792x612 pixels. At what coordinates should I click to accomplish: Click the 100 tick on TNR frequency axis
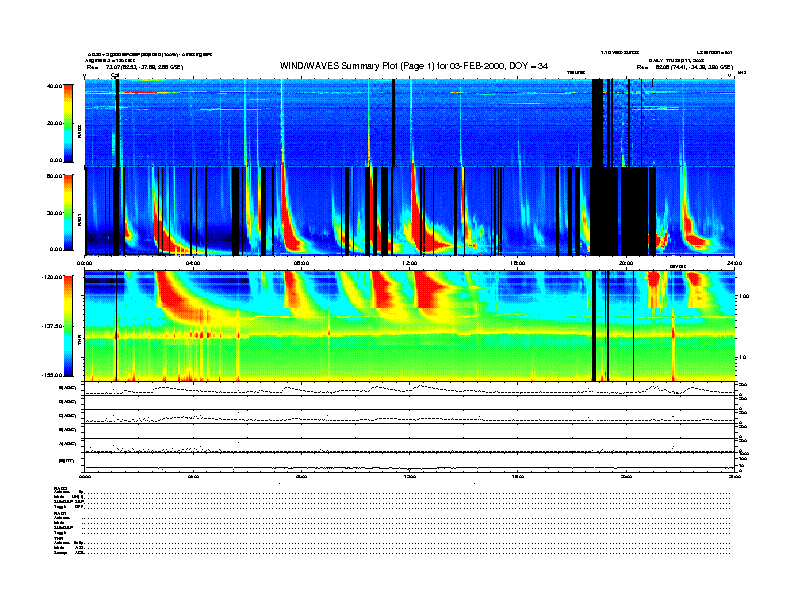tap(744, 296)
